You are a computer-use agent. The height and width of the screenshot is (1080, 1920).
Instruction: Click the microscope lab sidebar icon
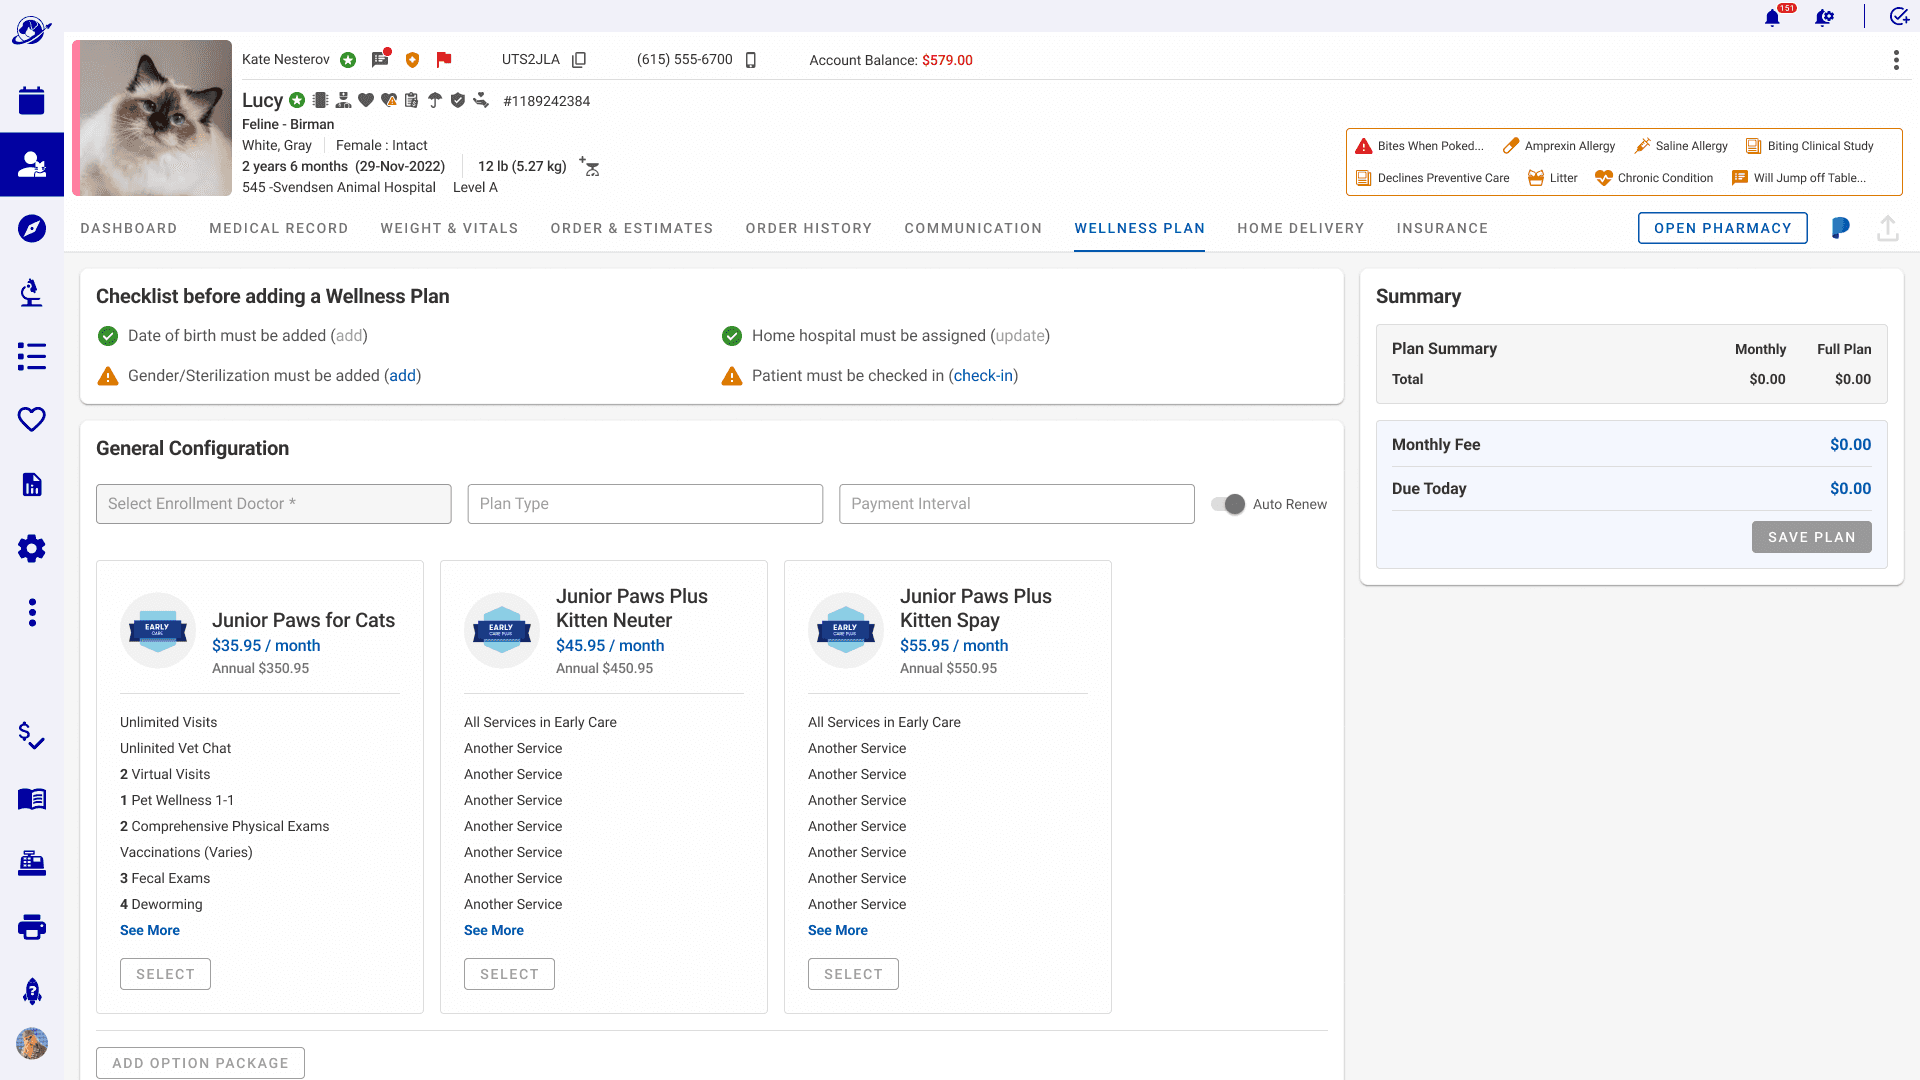point(31,292)
